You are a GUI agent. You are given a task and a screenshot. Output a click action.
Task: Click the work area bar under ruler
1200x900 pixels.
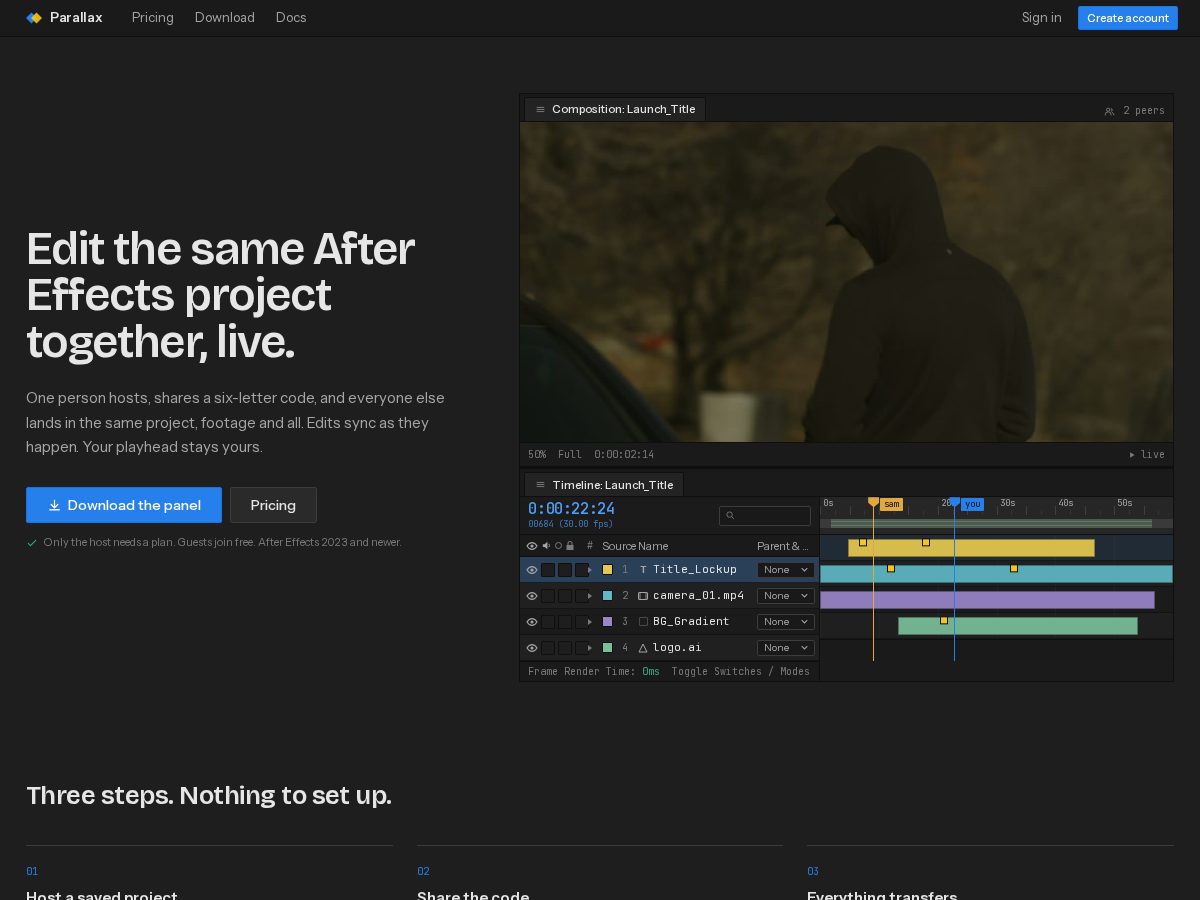991,524
